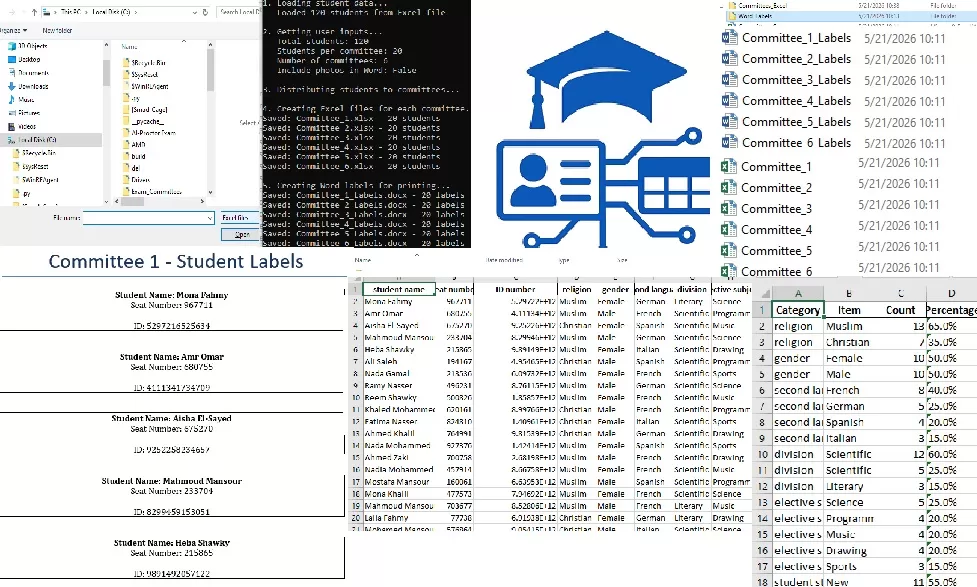The height and width of the screenshot is (587, 977).
Task: Click the Open button in dialog
Action: tap(242, 234)
